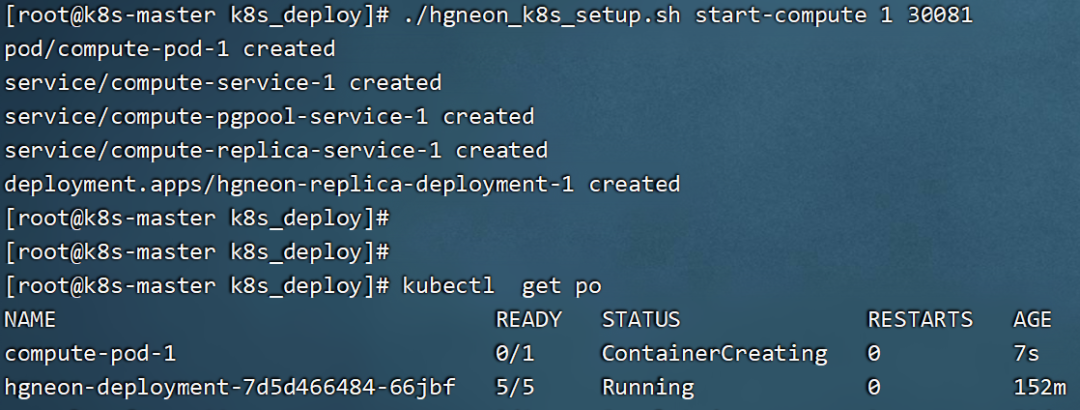The width and height of the screenshot is (1080, 410).
Task: Select the 152m age value
Action: pos(1039,388)
